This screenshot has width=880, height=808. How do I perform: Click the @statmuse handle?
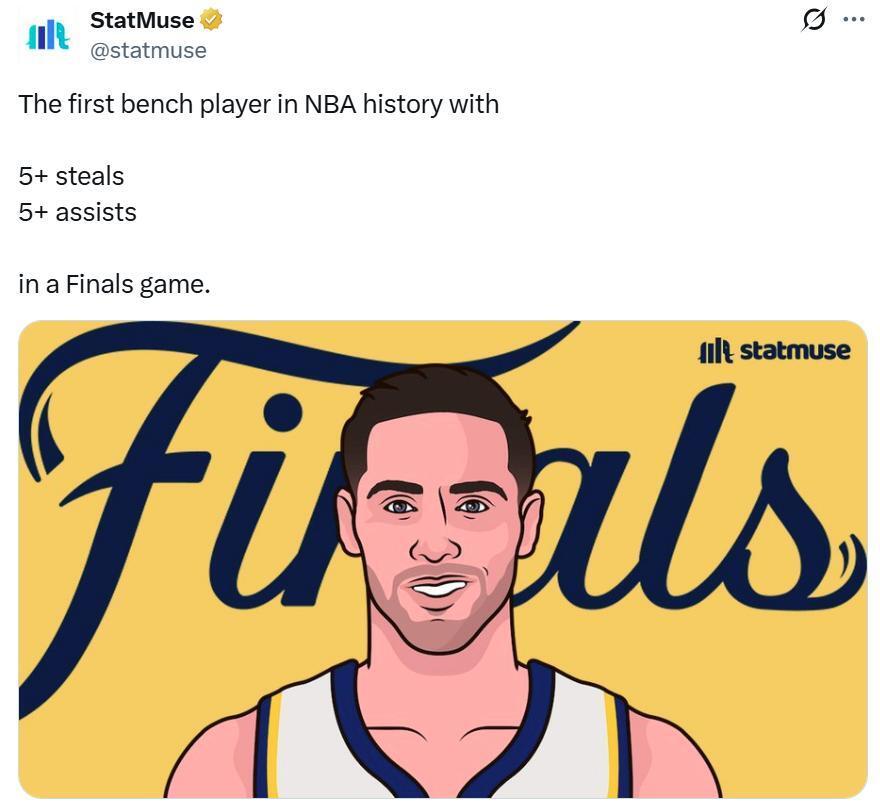(x=148, y=51)
